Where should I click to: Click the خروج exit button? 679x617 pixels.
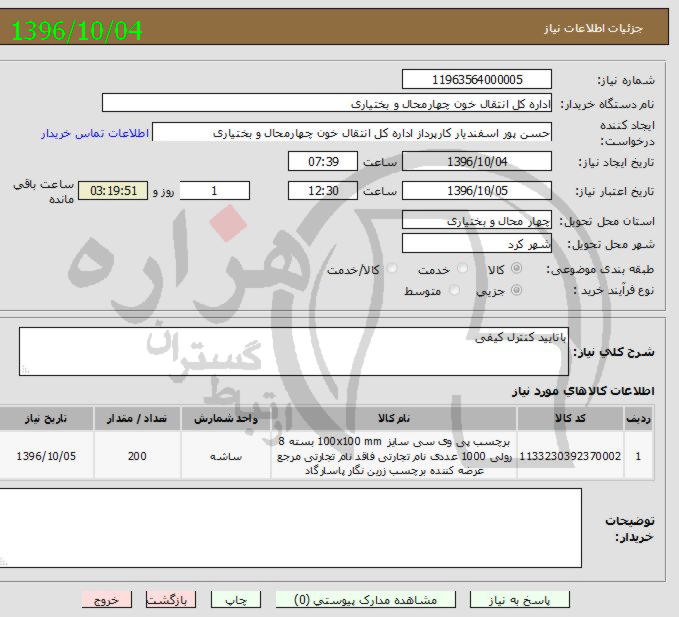pyautogui.click(x=107, y=600)
